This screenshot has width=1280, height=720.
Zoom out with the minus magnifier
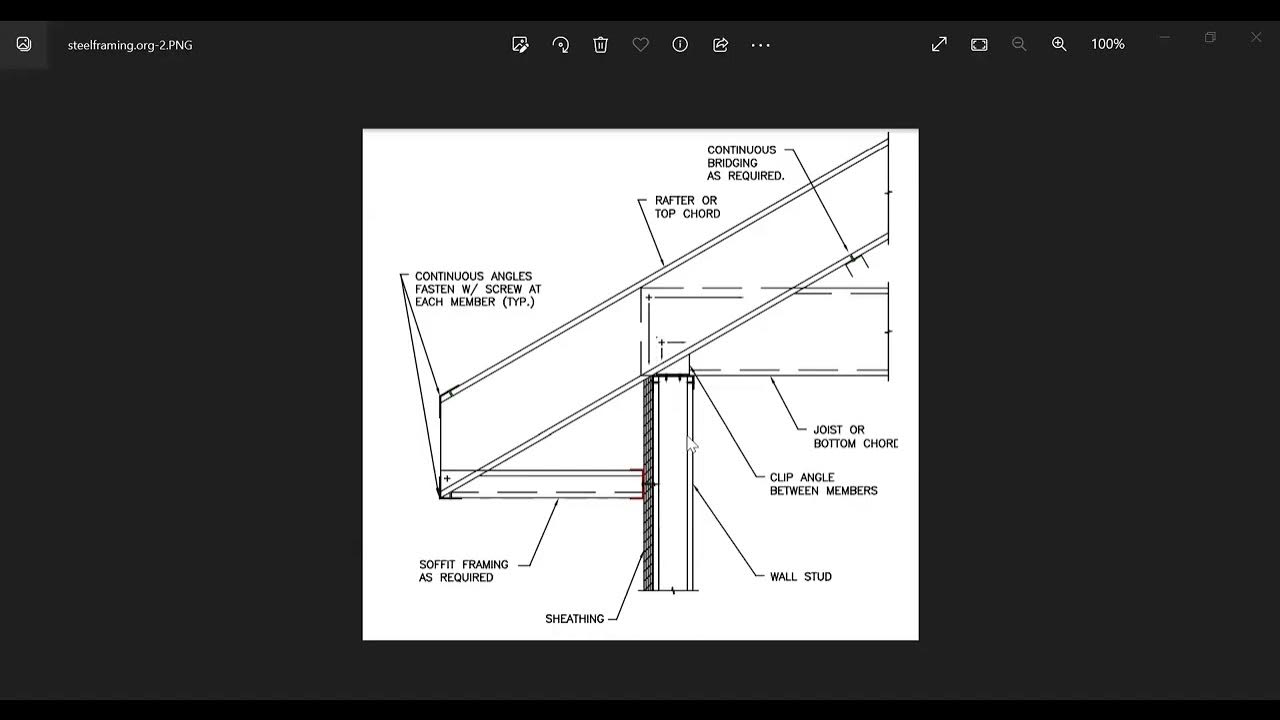[x=1019, y=44]
